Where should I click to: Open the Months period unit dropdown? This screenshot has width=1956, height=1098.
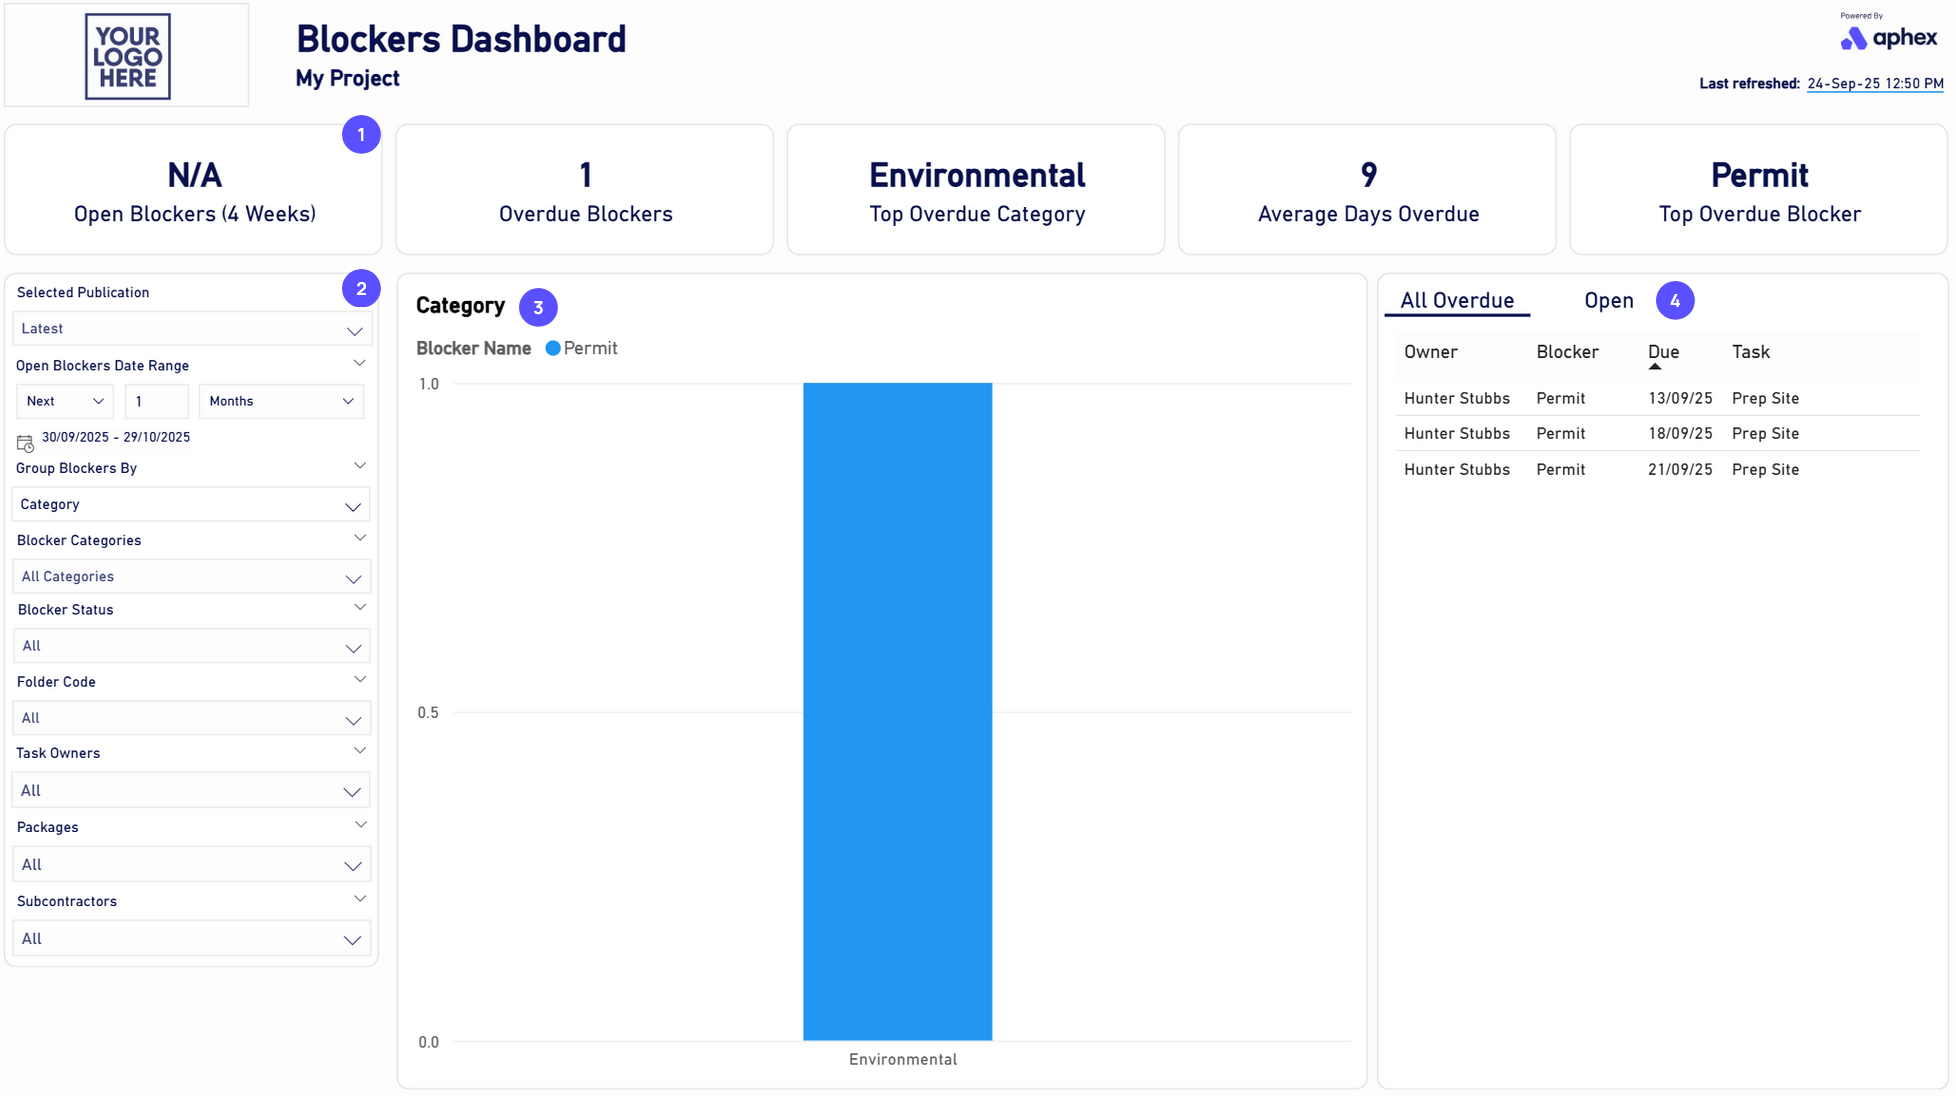281,402
